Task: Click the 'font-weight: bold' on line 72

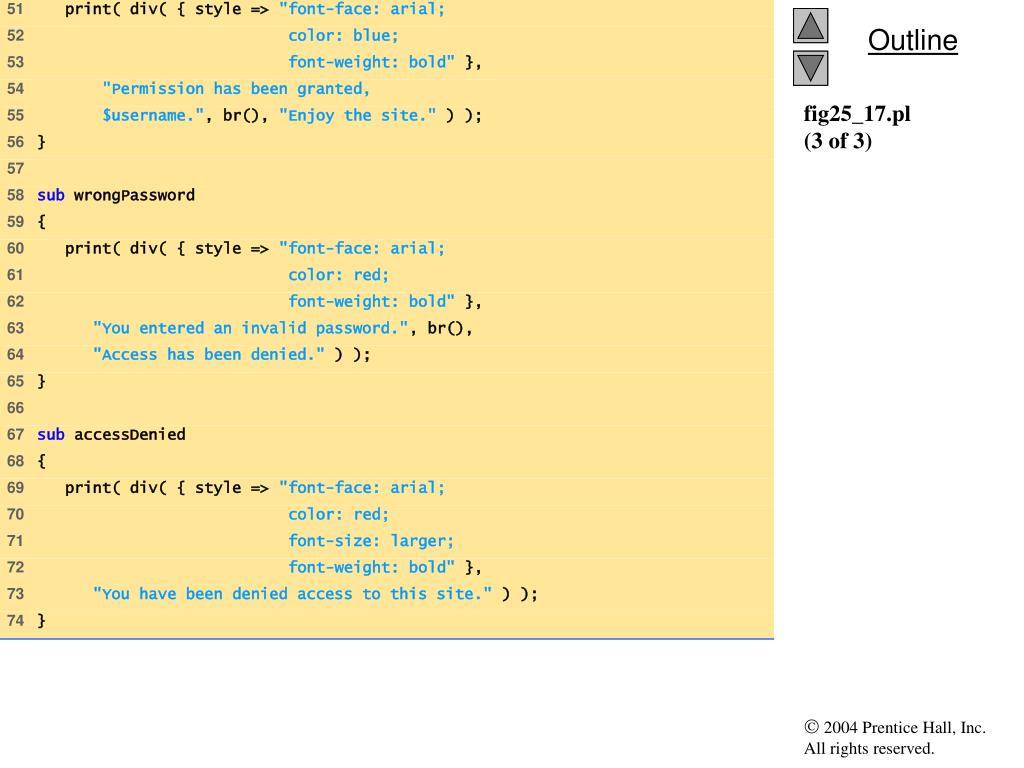Action: pos(371,568)
